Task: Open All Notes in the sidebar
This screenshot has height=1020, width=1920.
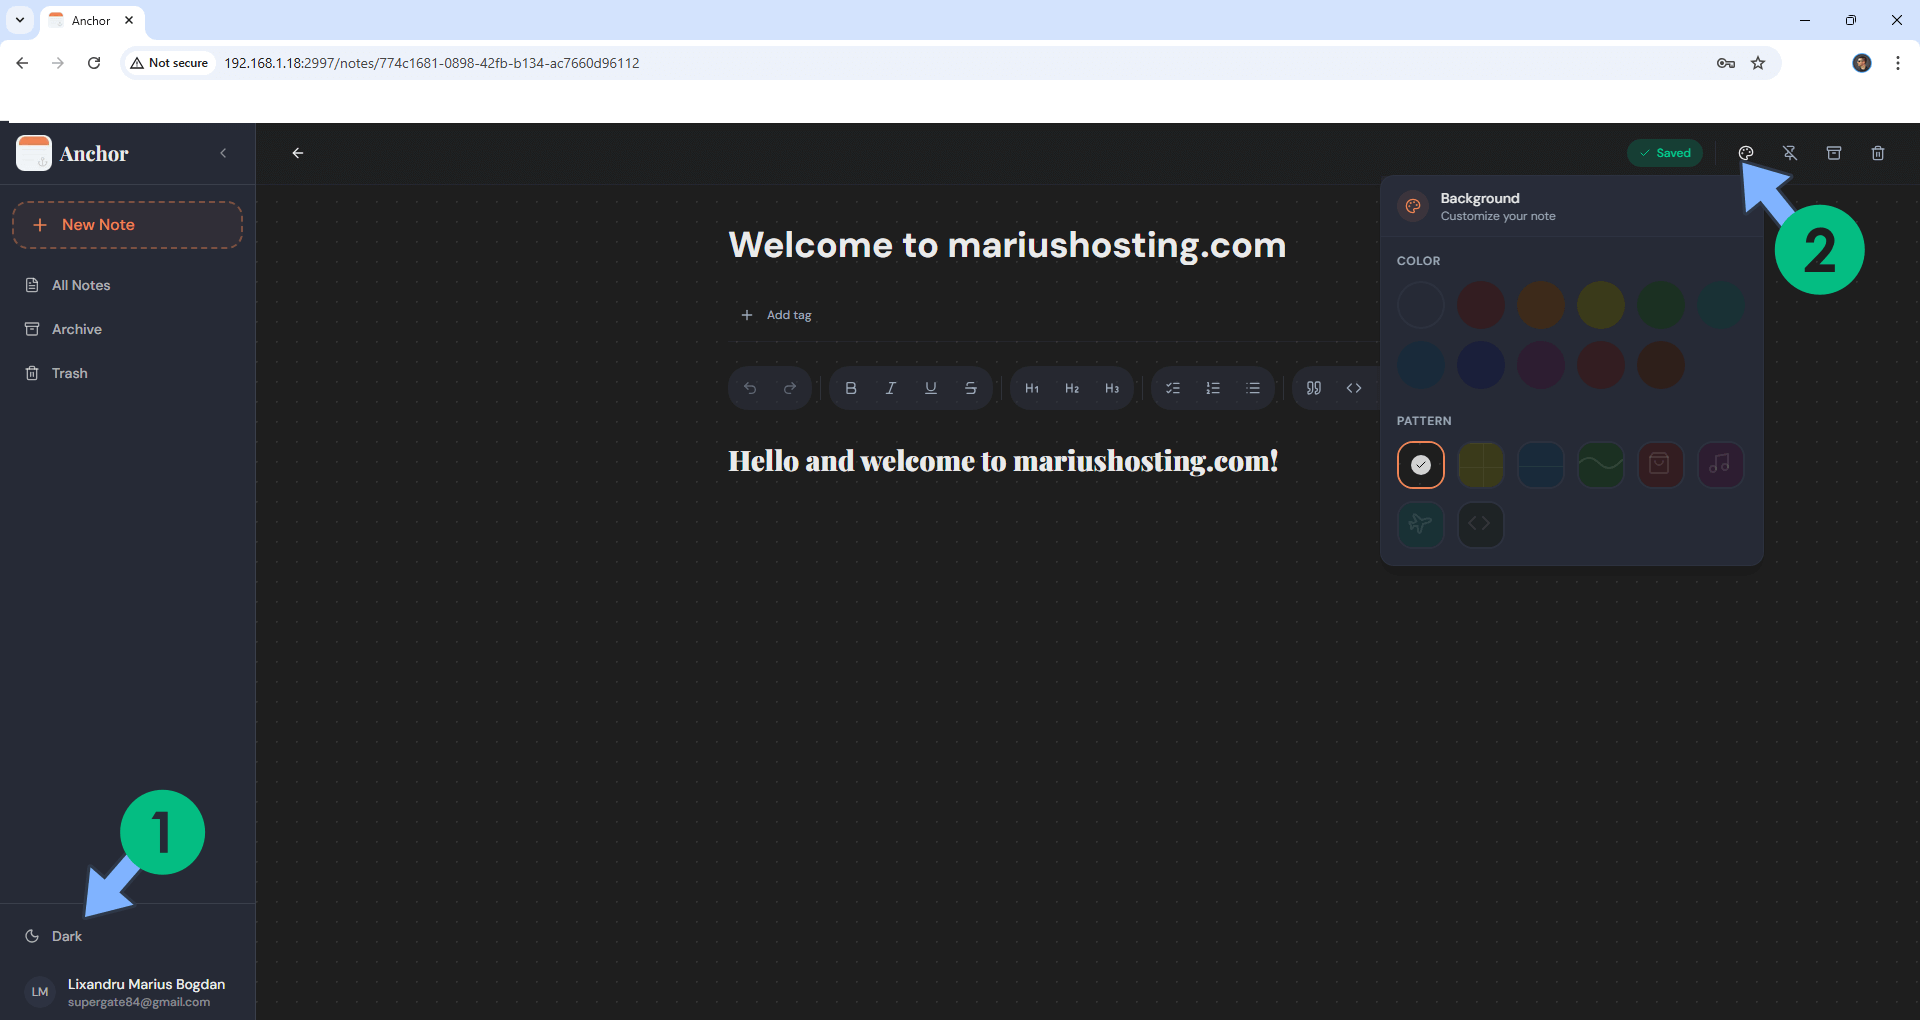Action: [x=81, y=285]
